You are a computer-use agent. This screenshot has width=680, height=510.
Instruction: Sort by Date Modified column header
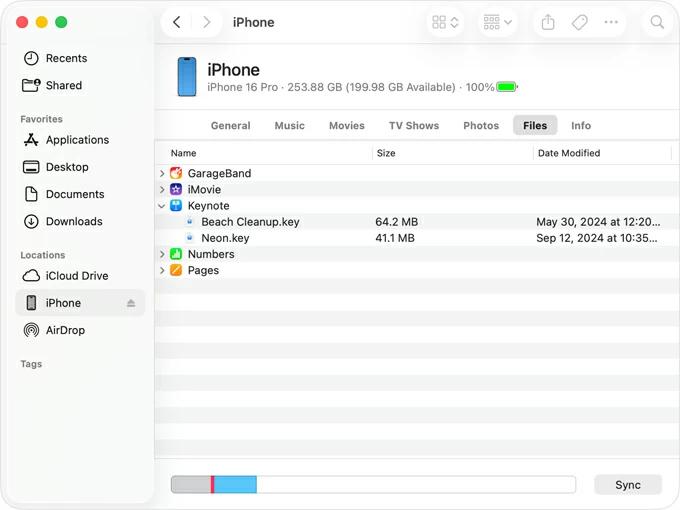click(569, 153)
